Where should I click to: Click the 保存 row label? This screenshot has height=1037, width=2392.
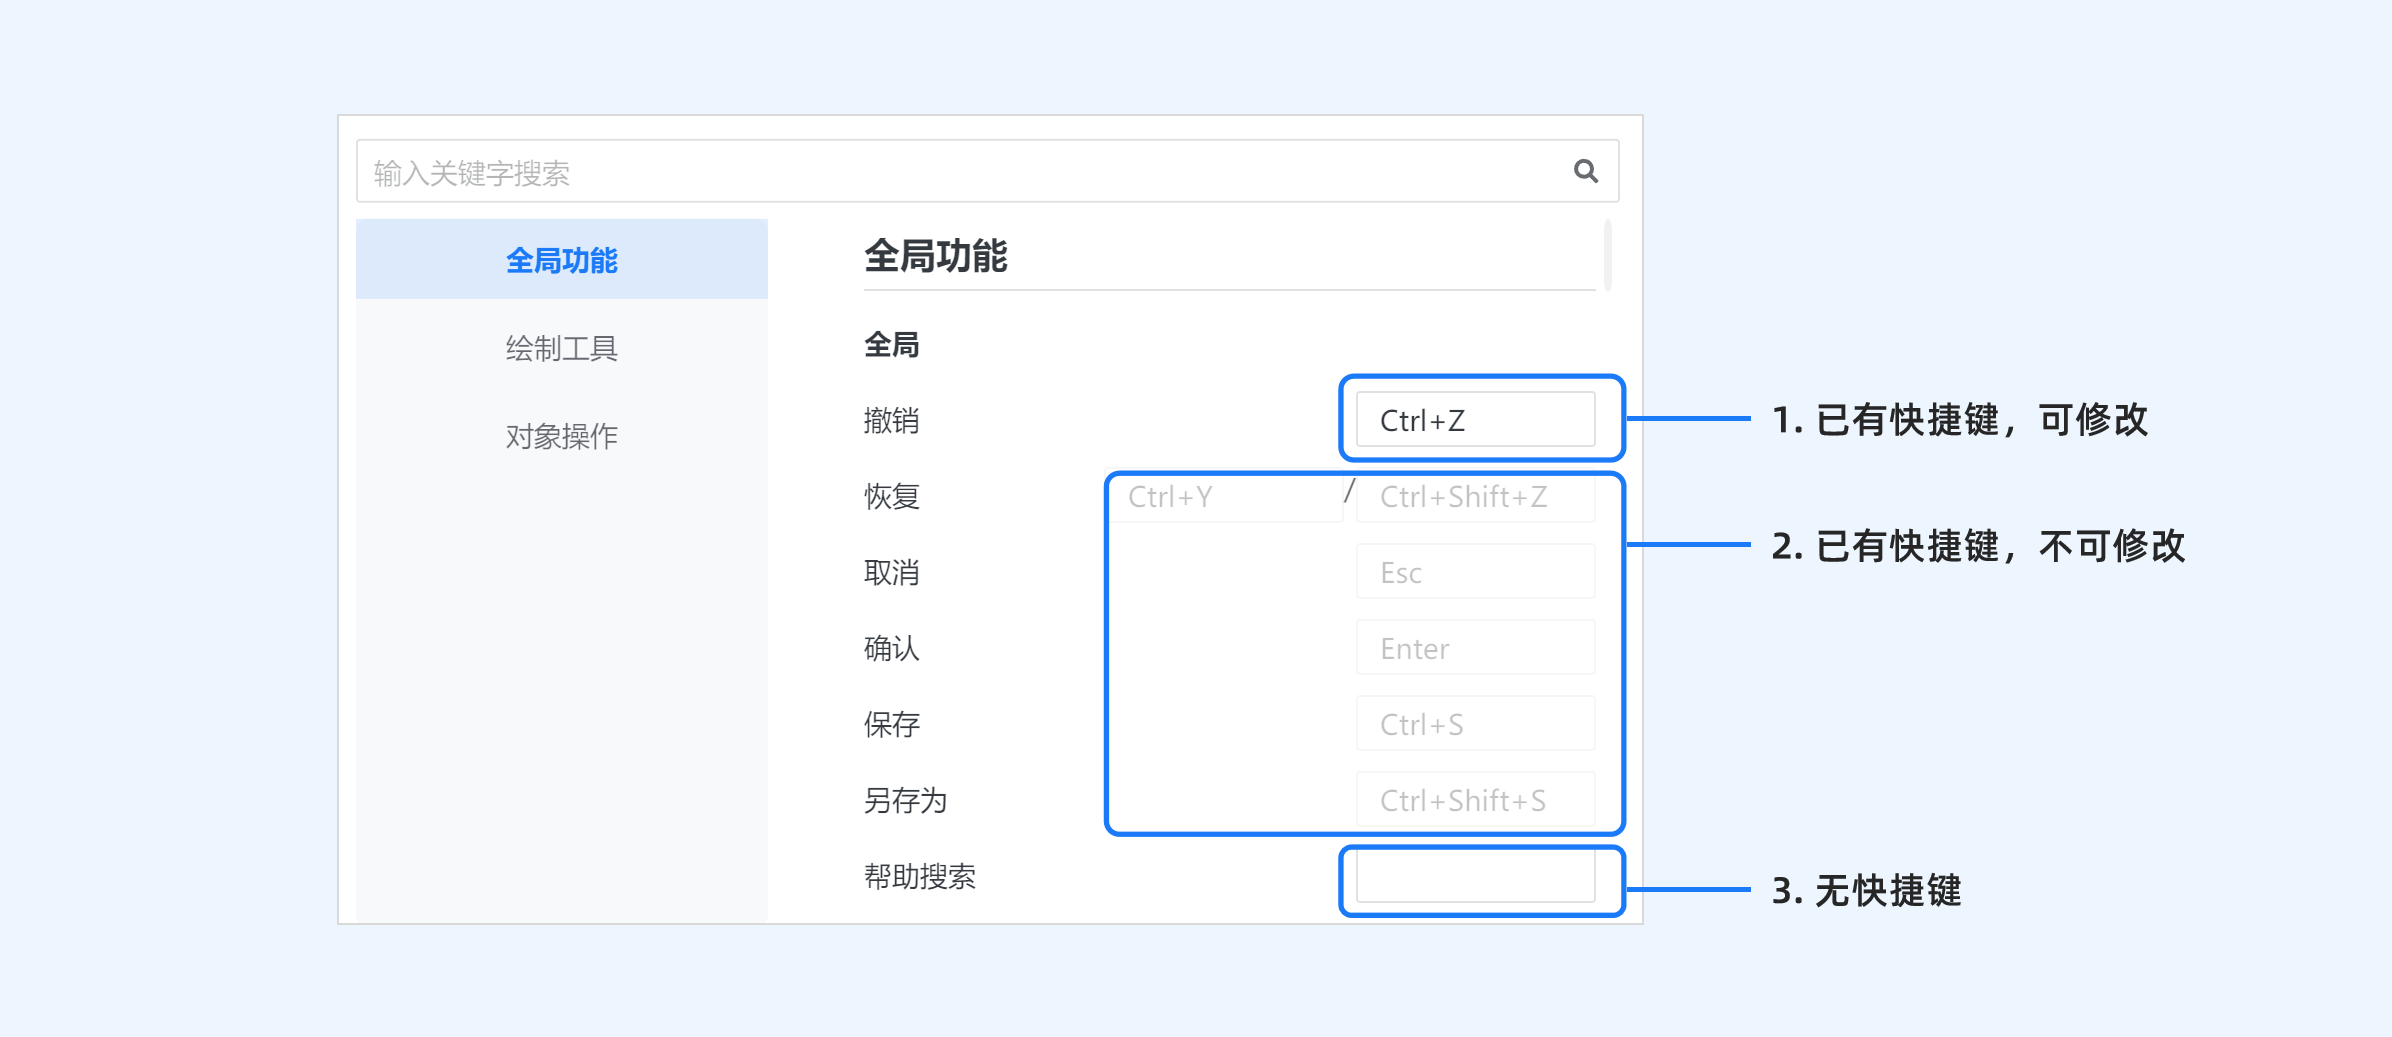pyautogui.click(x=891, y=724)
